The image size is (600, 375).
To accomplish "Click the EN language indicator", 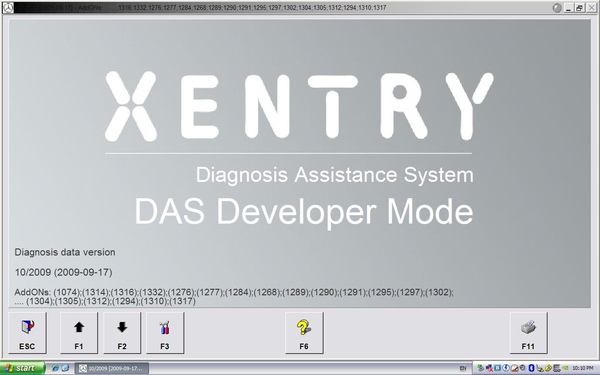I will [x=463, y=368].
